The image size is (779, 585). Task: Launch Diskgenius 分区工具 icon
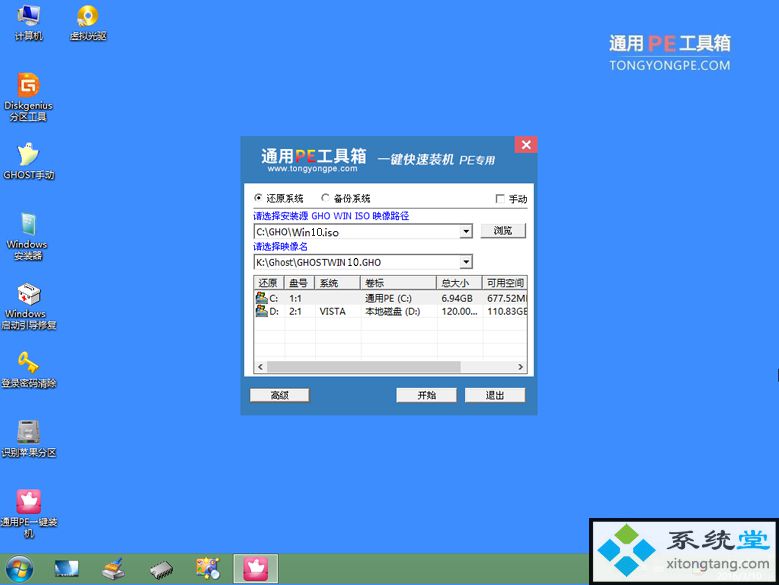(x=28, y=97)
